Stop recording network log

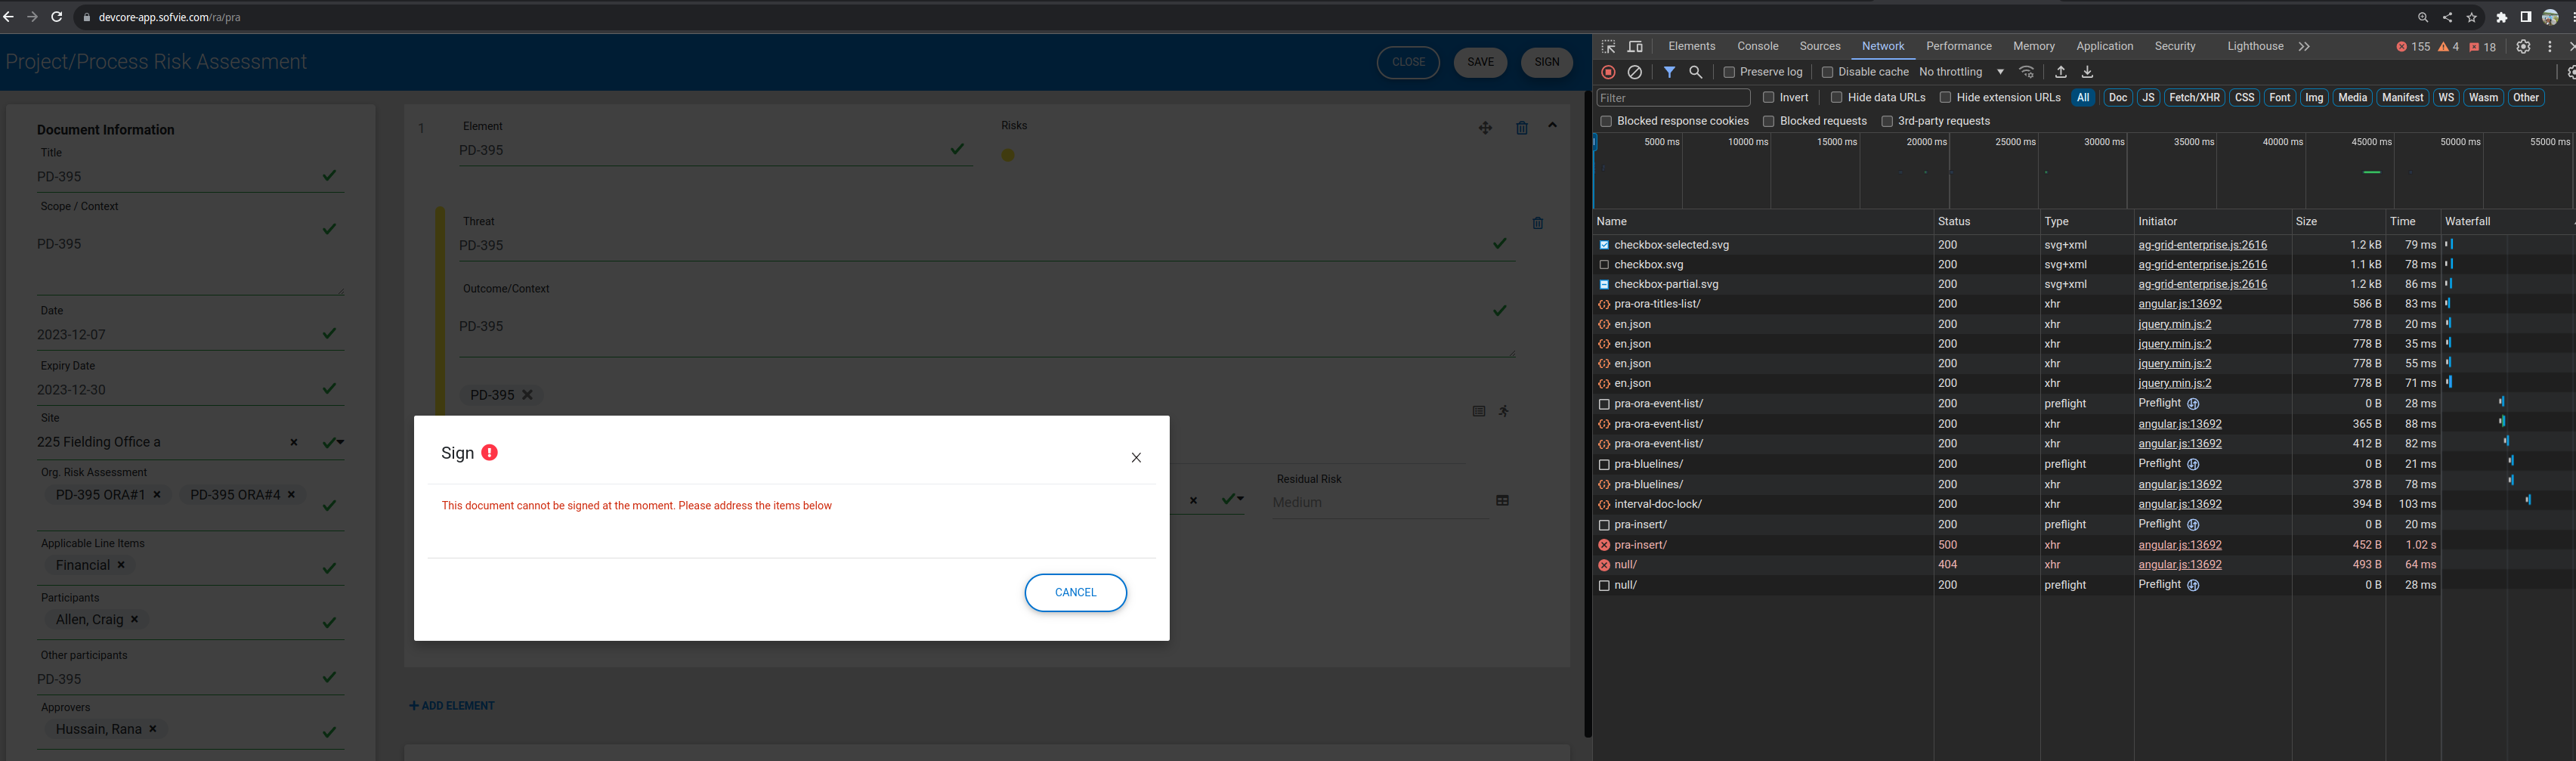pos(1608,72)
